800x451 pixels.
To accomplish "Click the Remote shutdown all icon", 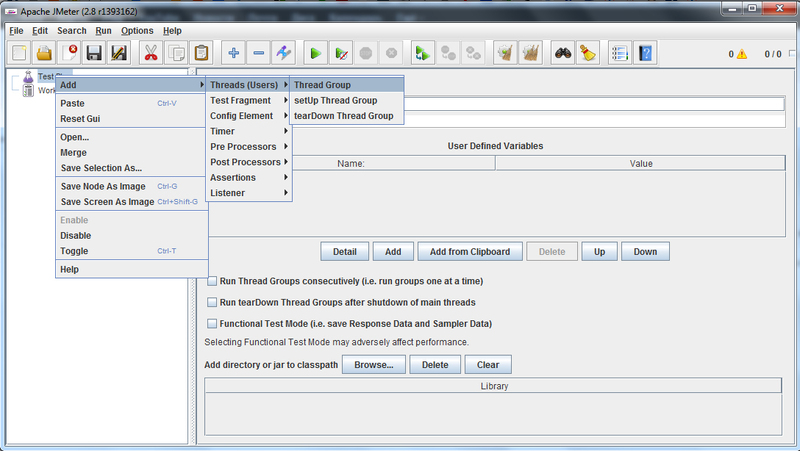I will pos(473,53).
